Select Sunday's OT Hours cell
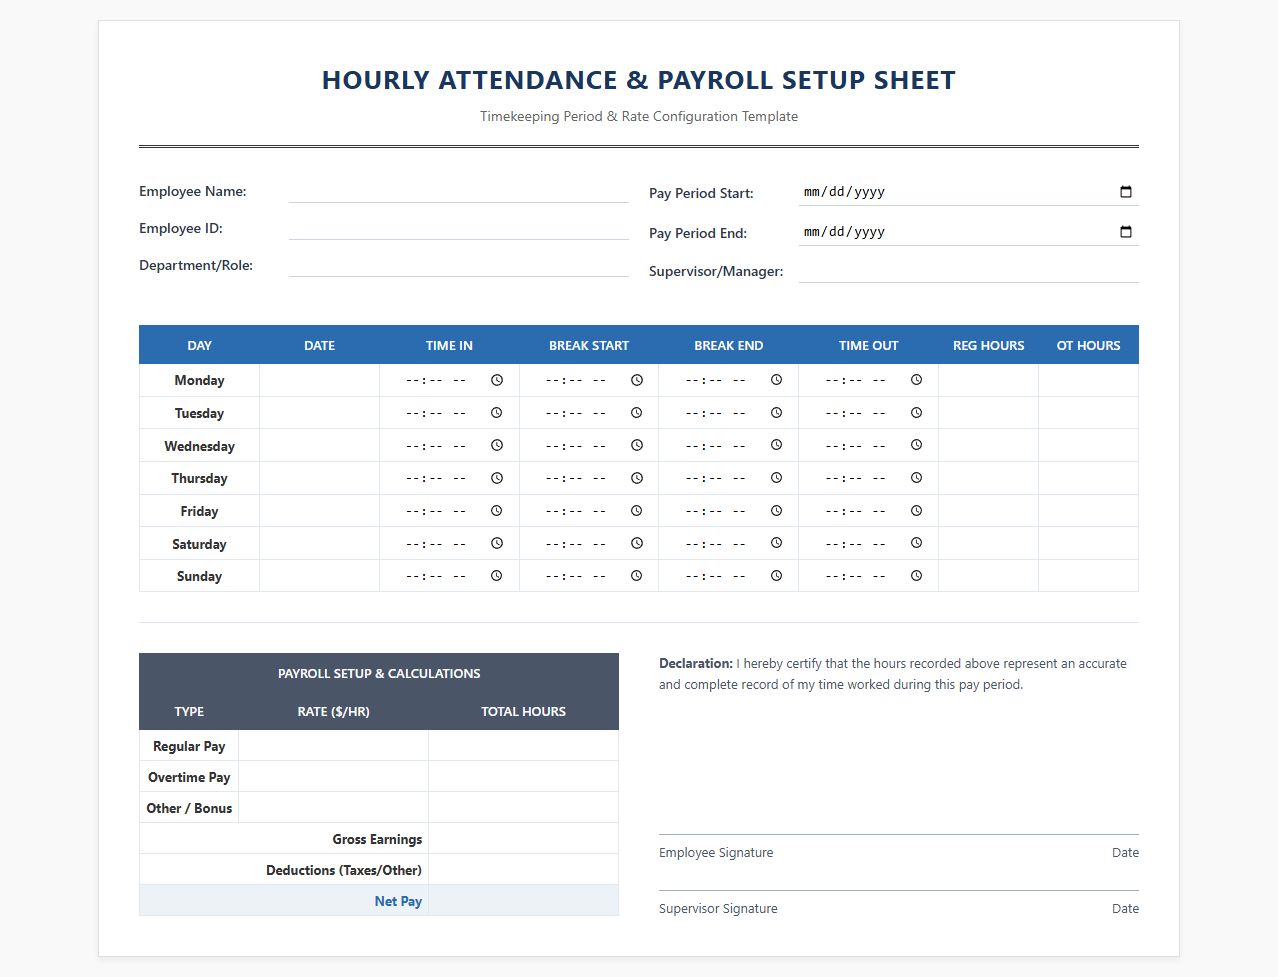Image resolution: width=1278 pixels, height=977 pixels. click(x=1089, y=576)
